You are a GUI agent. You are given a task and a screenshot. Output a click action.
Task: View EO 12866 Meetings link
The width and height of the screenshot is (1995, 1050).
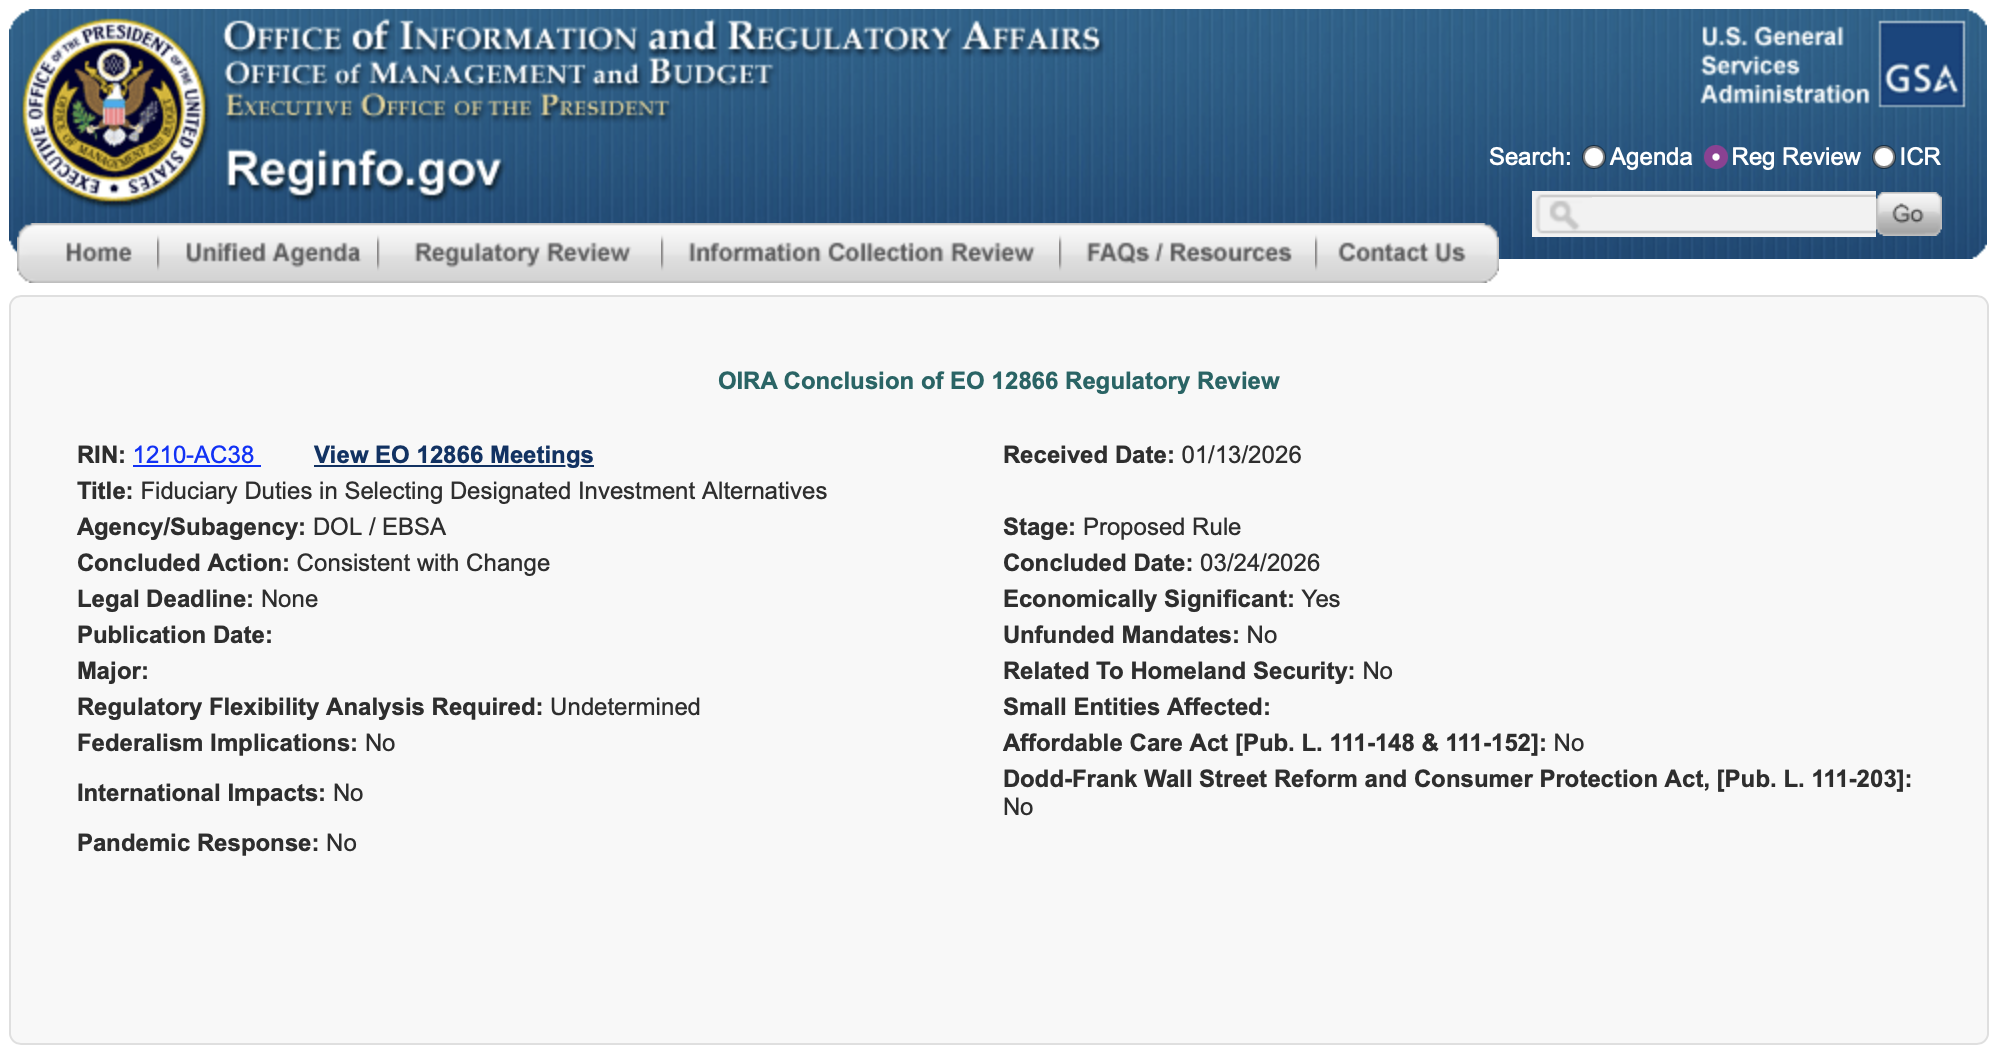tap(453, 455)
